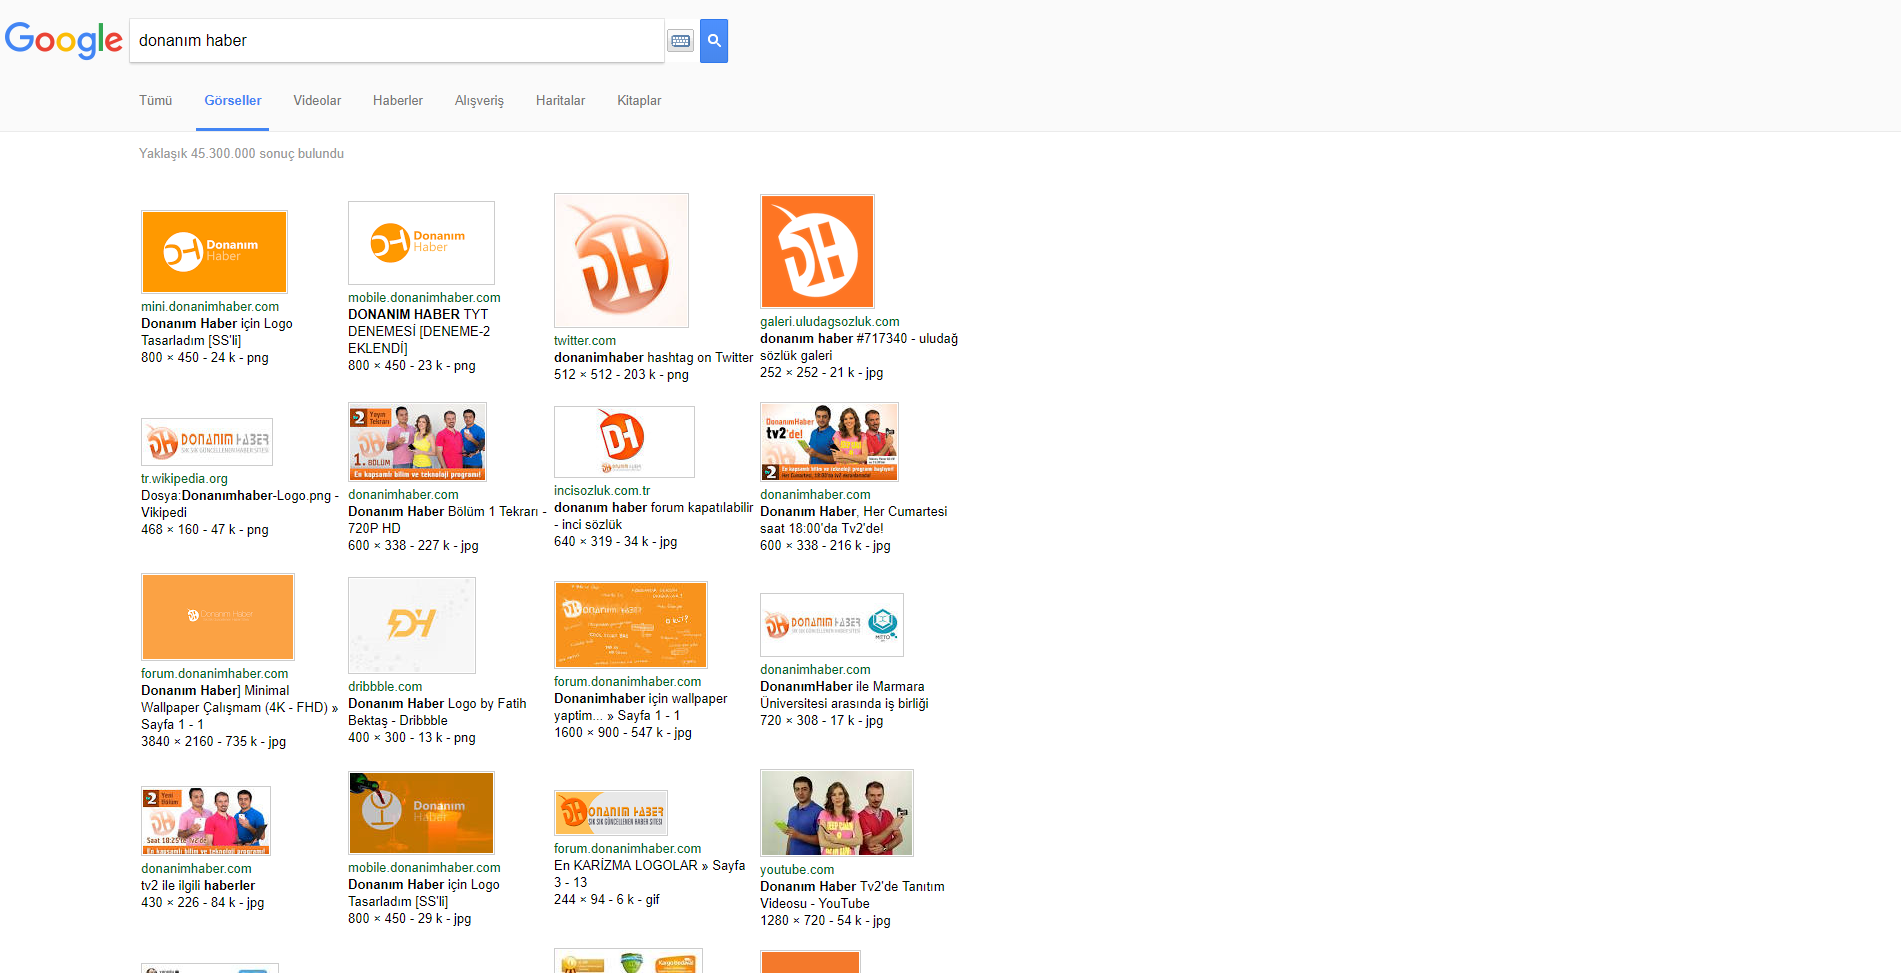Open the Marmara Üniversitesi partnership thumbnail
The image size is (1901, 973).
click(x=832, y=625)
